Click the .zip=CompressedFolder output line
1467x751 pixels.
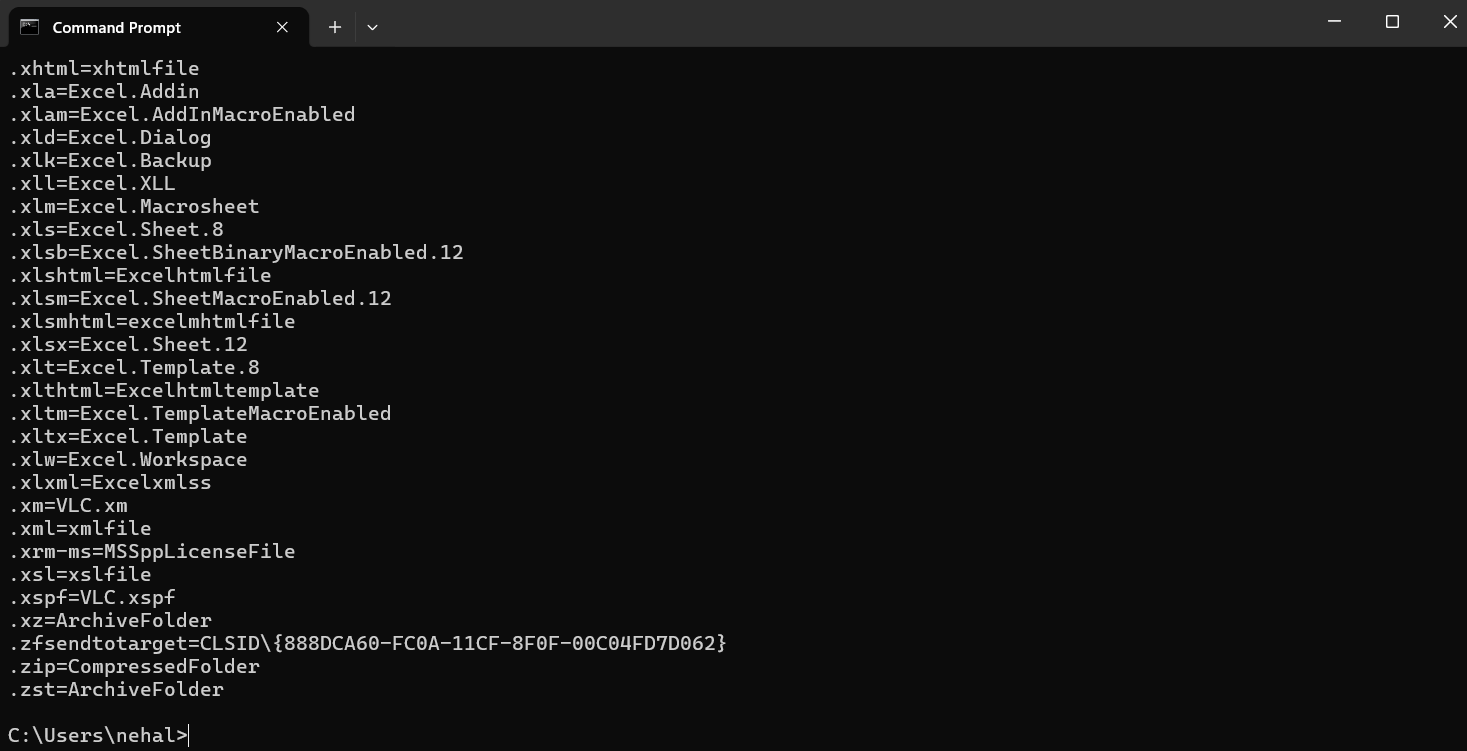135,666
